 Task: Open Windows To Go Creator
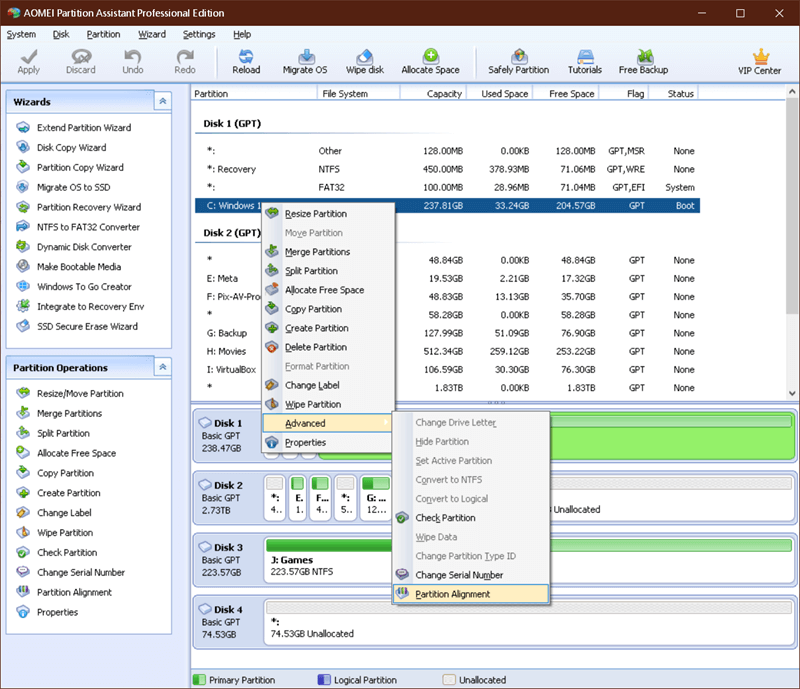[84, 287]
